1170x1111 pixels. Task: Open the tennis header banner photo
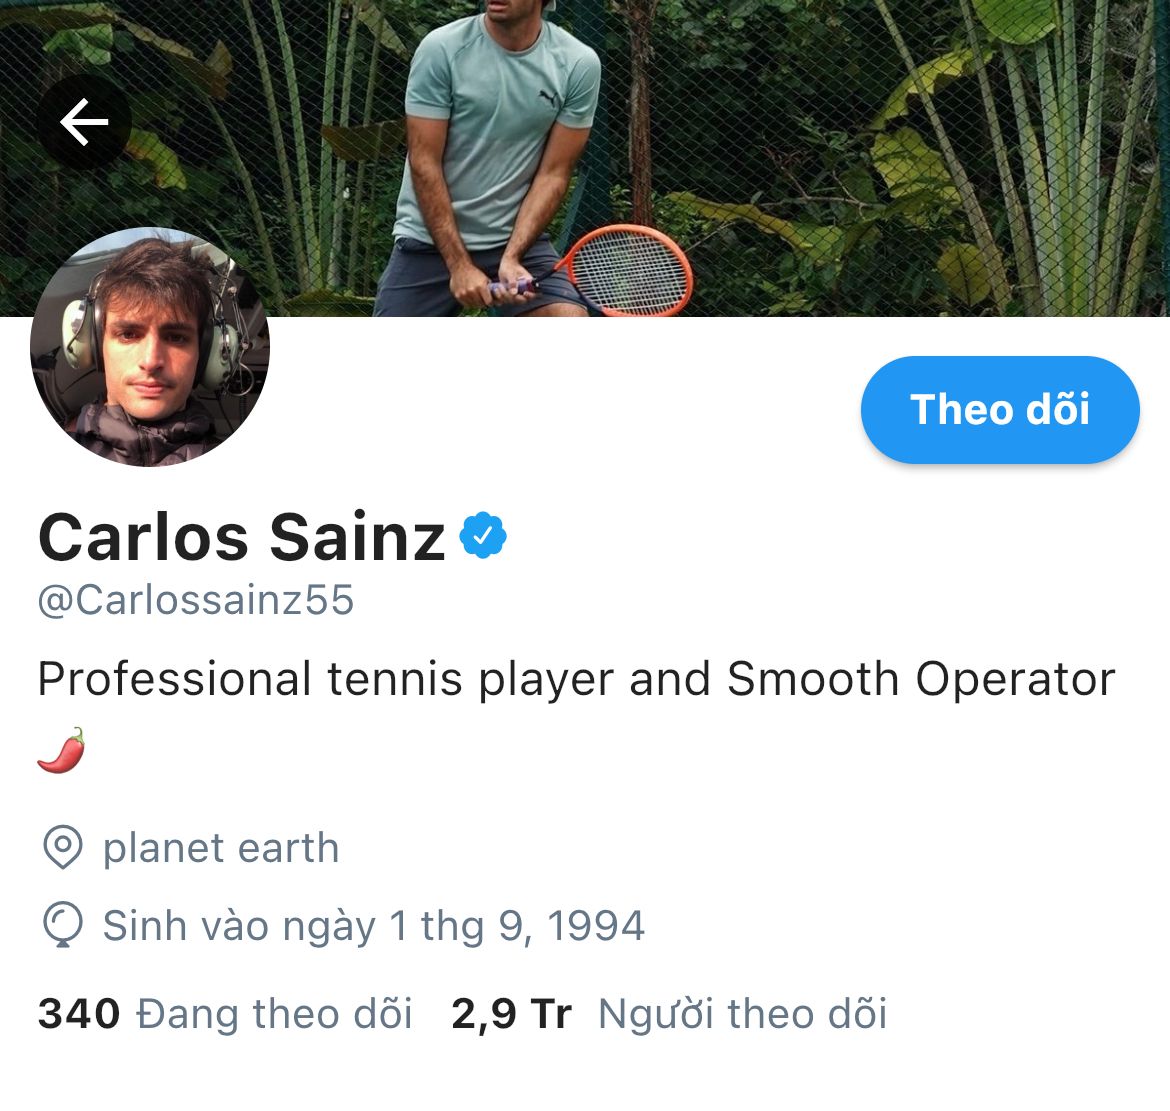(585, 158)
